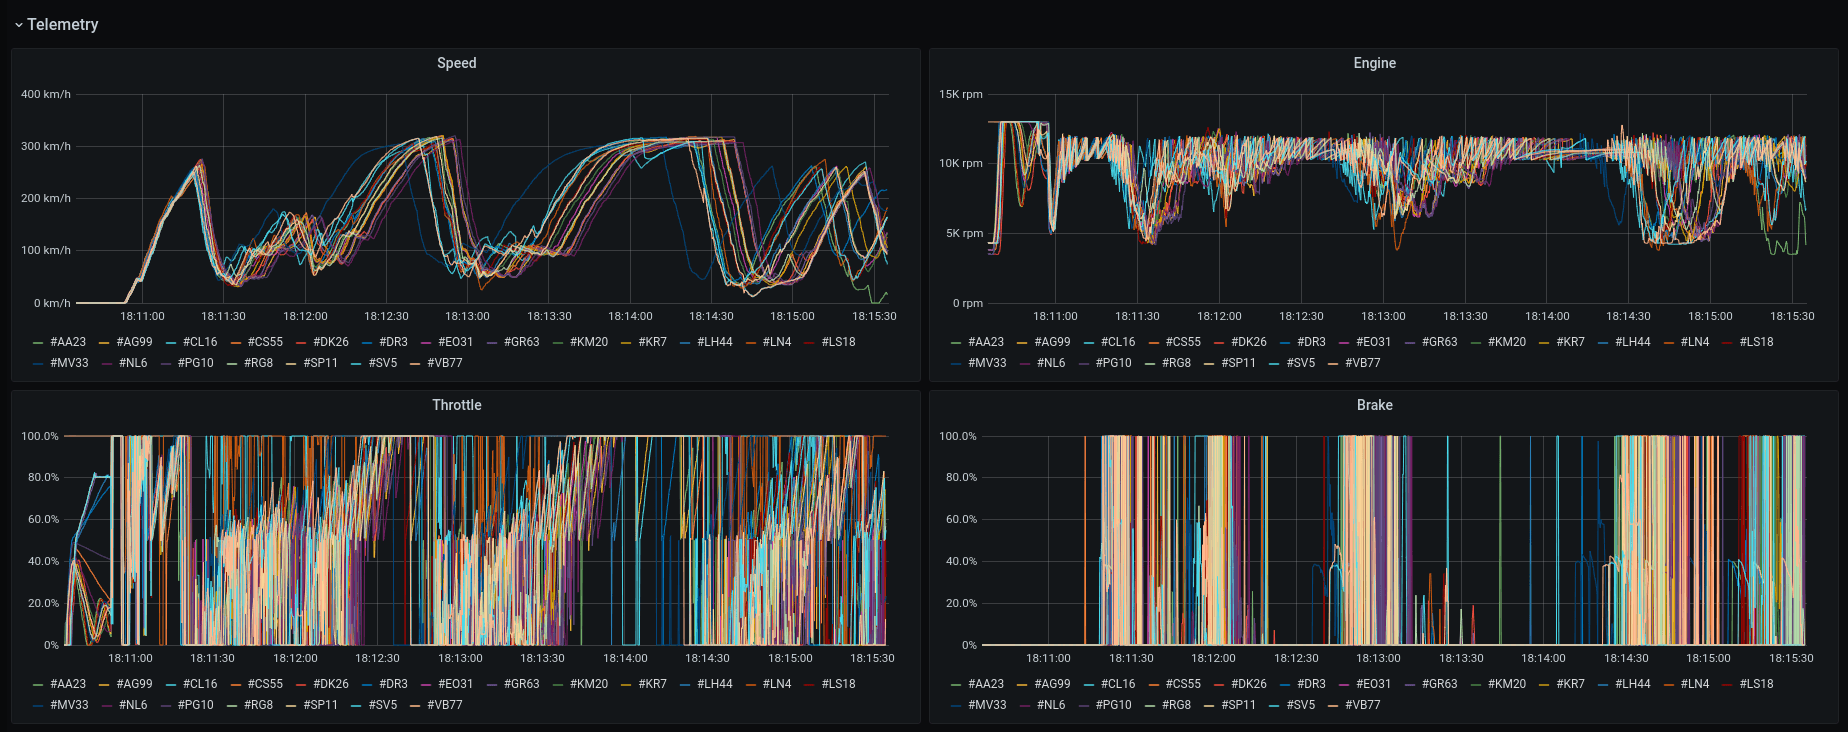The image size is (1848, 732).
Task: Click #KM20 color swatch in Throttle legend
Action: pyautogui.click(x=559, y=685)
